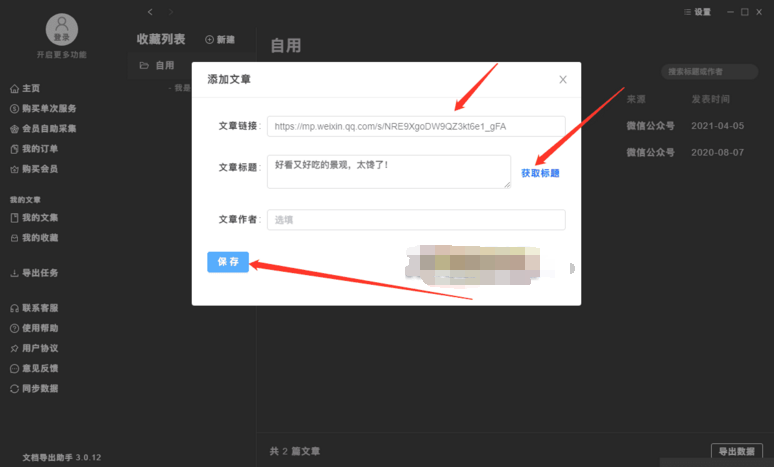The image size is (774, 467).
Task: Click the 发表时间 column header
Action: 710,99
